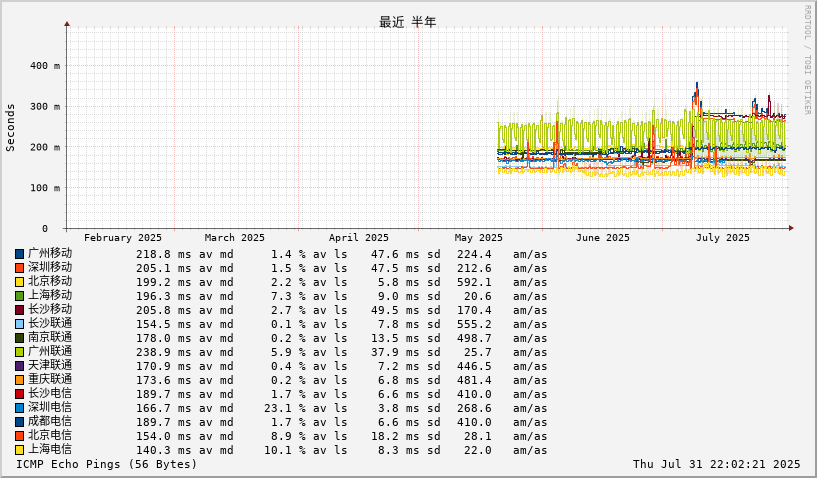Click the 上海电信 legend label
The height and width of the screenshot is (478, 817).
click(50, 450)
